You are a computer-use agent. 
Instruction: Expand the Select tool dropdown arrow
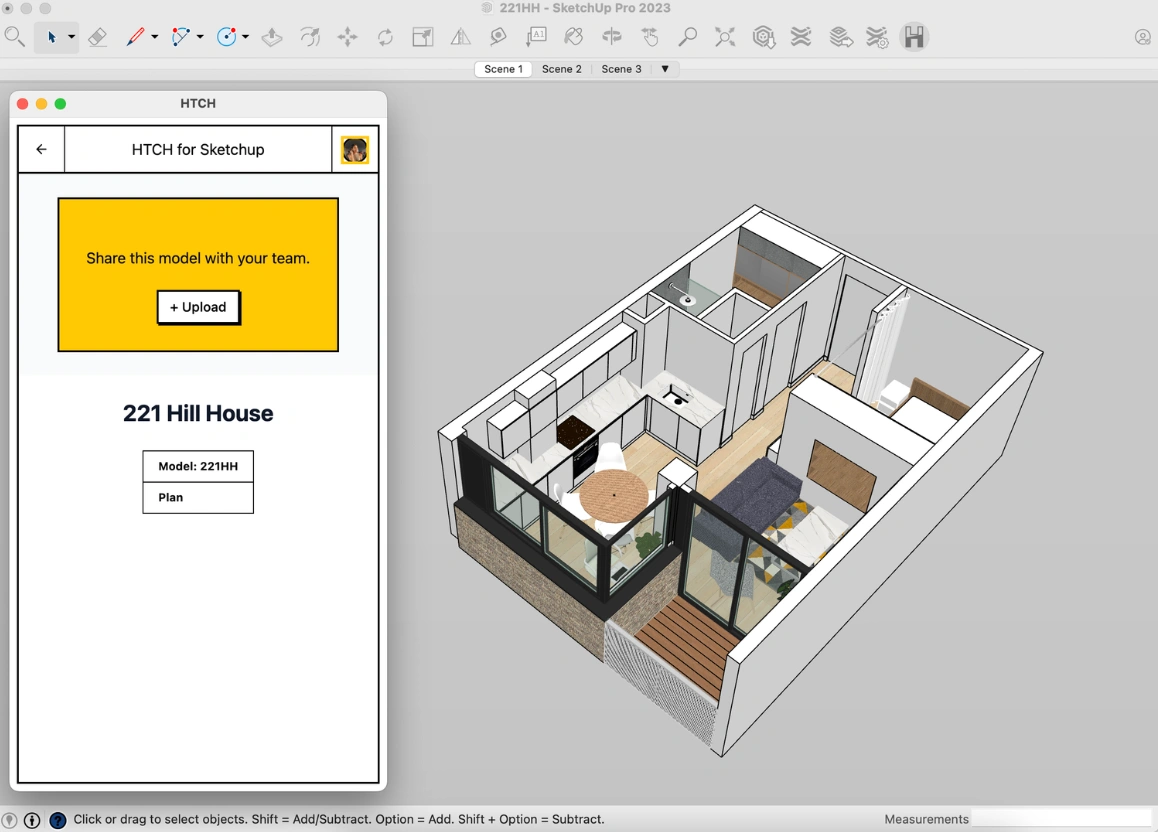pos(70,37)
